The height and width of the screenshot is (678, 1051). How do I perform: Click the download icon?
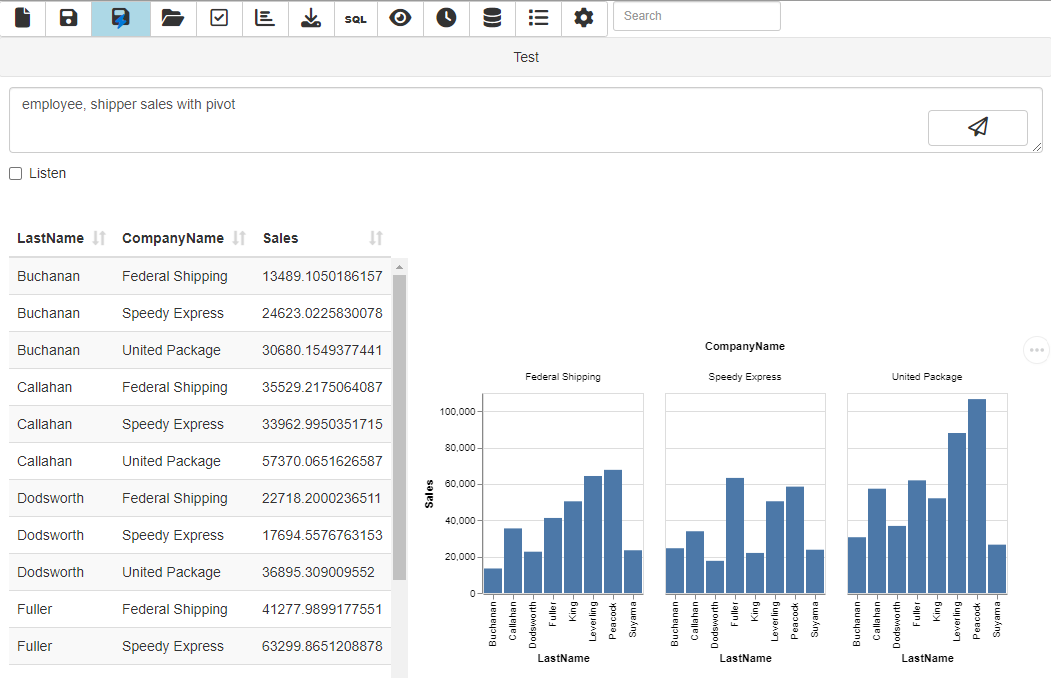point(310,18)
